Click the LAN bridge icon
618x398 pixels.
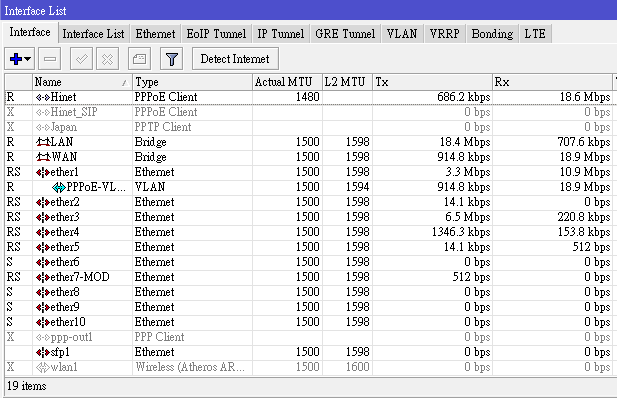(43, 142)
